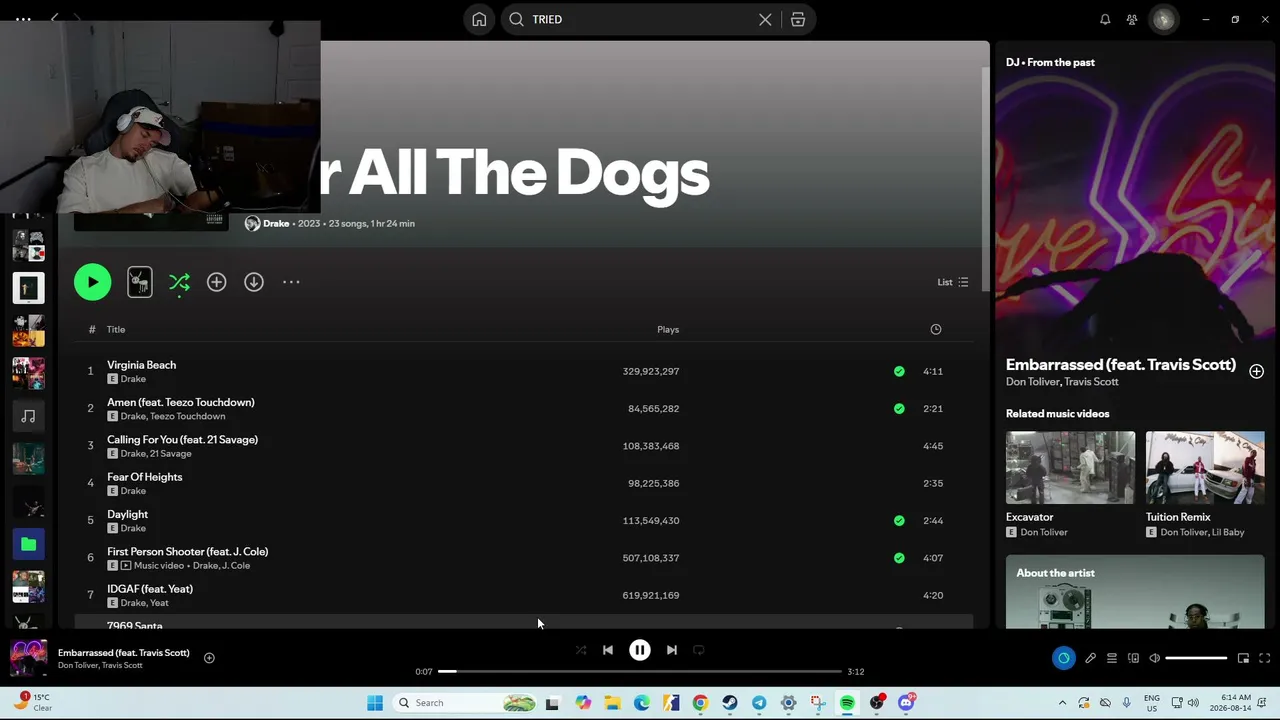This screenshot has height=720, width=1280.
Task: Go to Spotify Home
Action: point(479,19)
